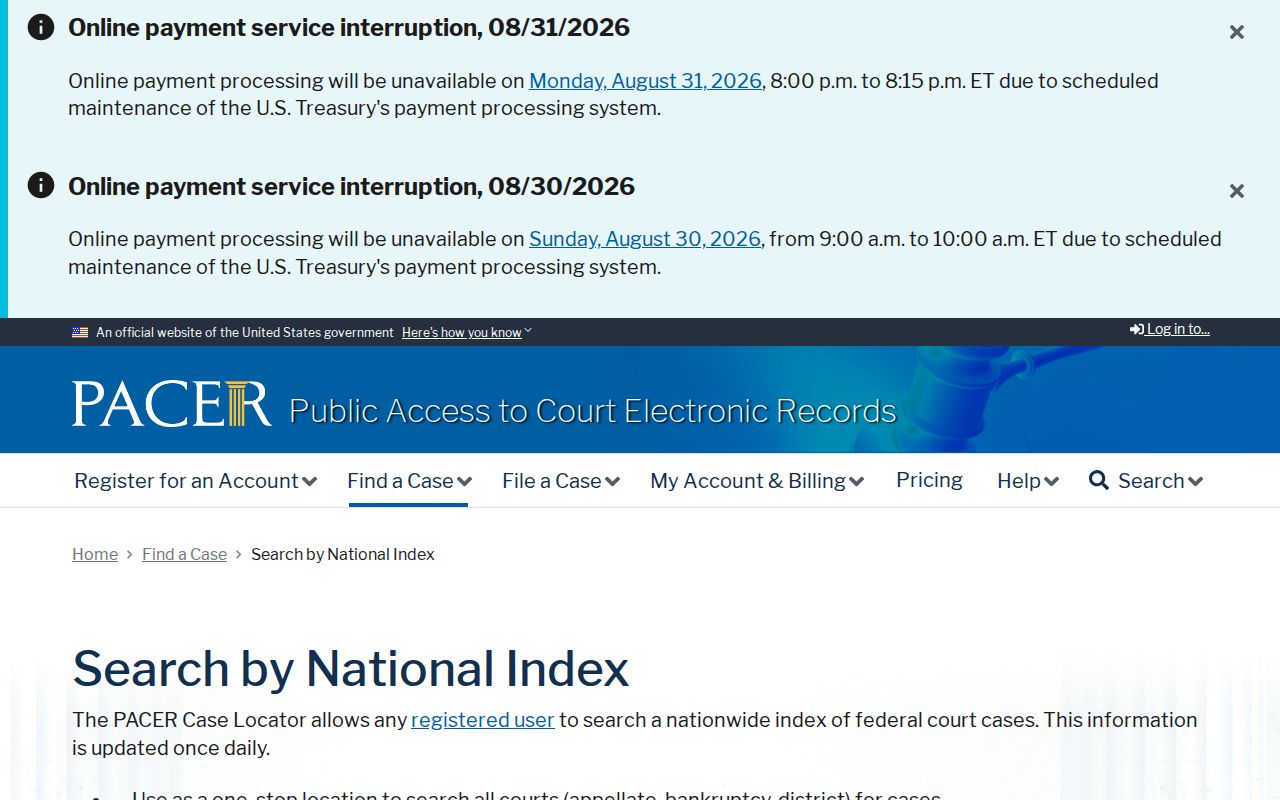Expand the Help menu

tap(1028, 481)
